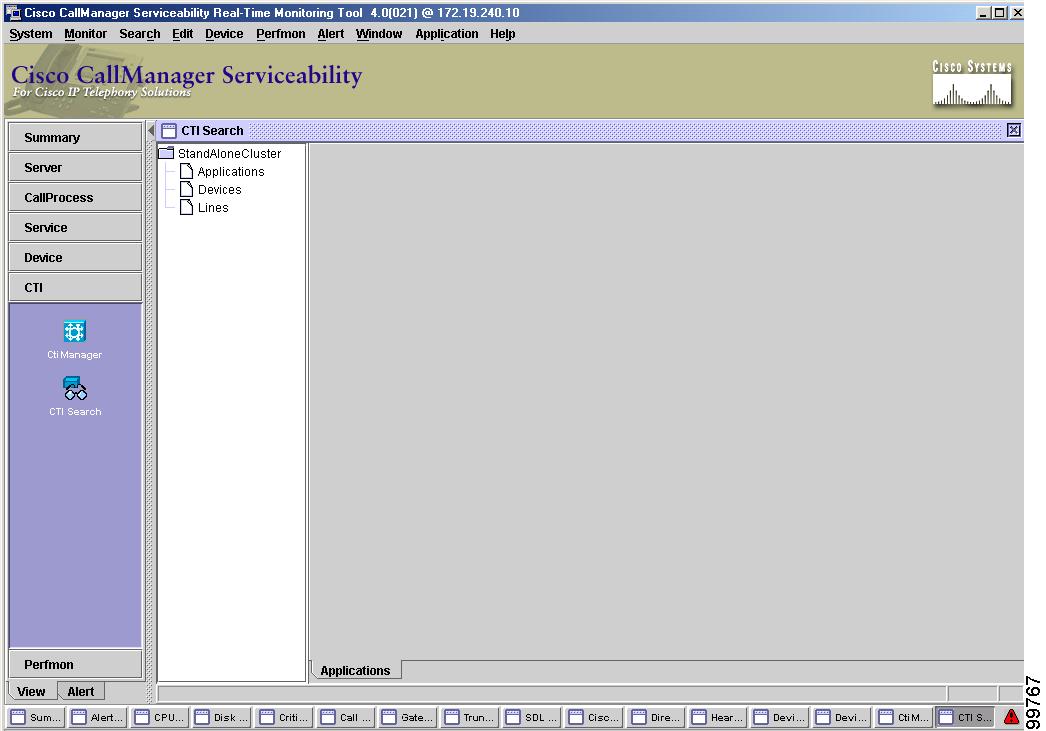Switch to the View tab
Image resolution: width=1046 pixels, height=731 pixels.
[31, 692]
